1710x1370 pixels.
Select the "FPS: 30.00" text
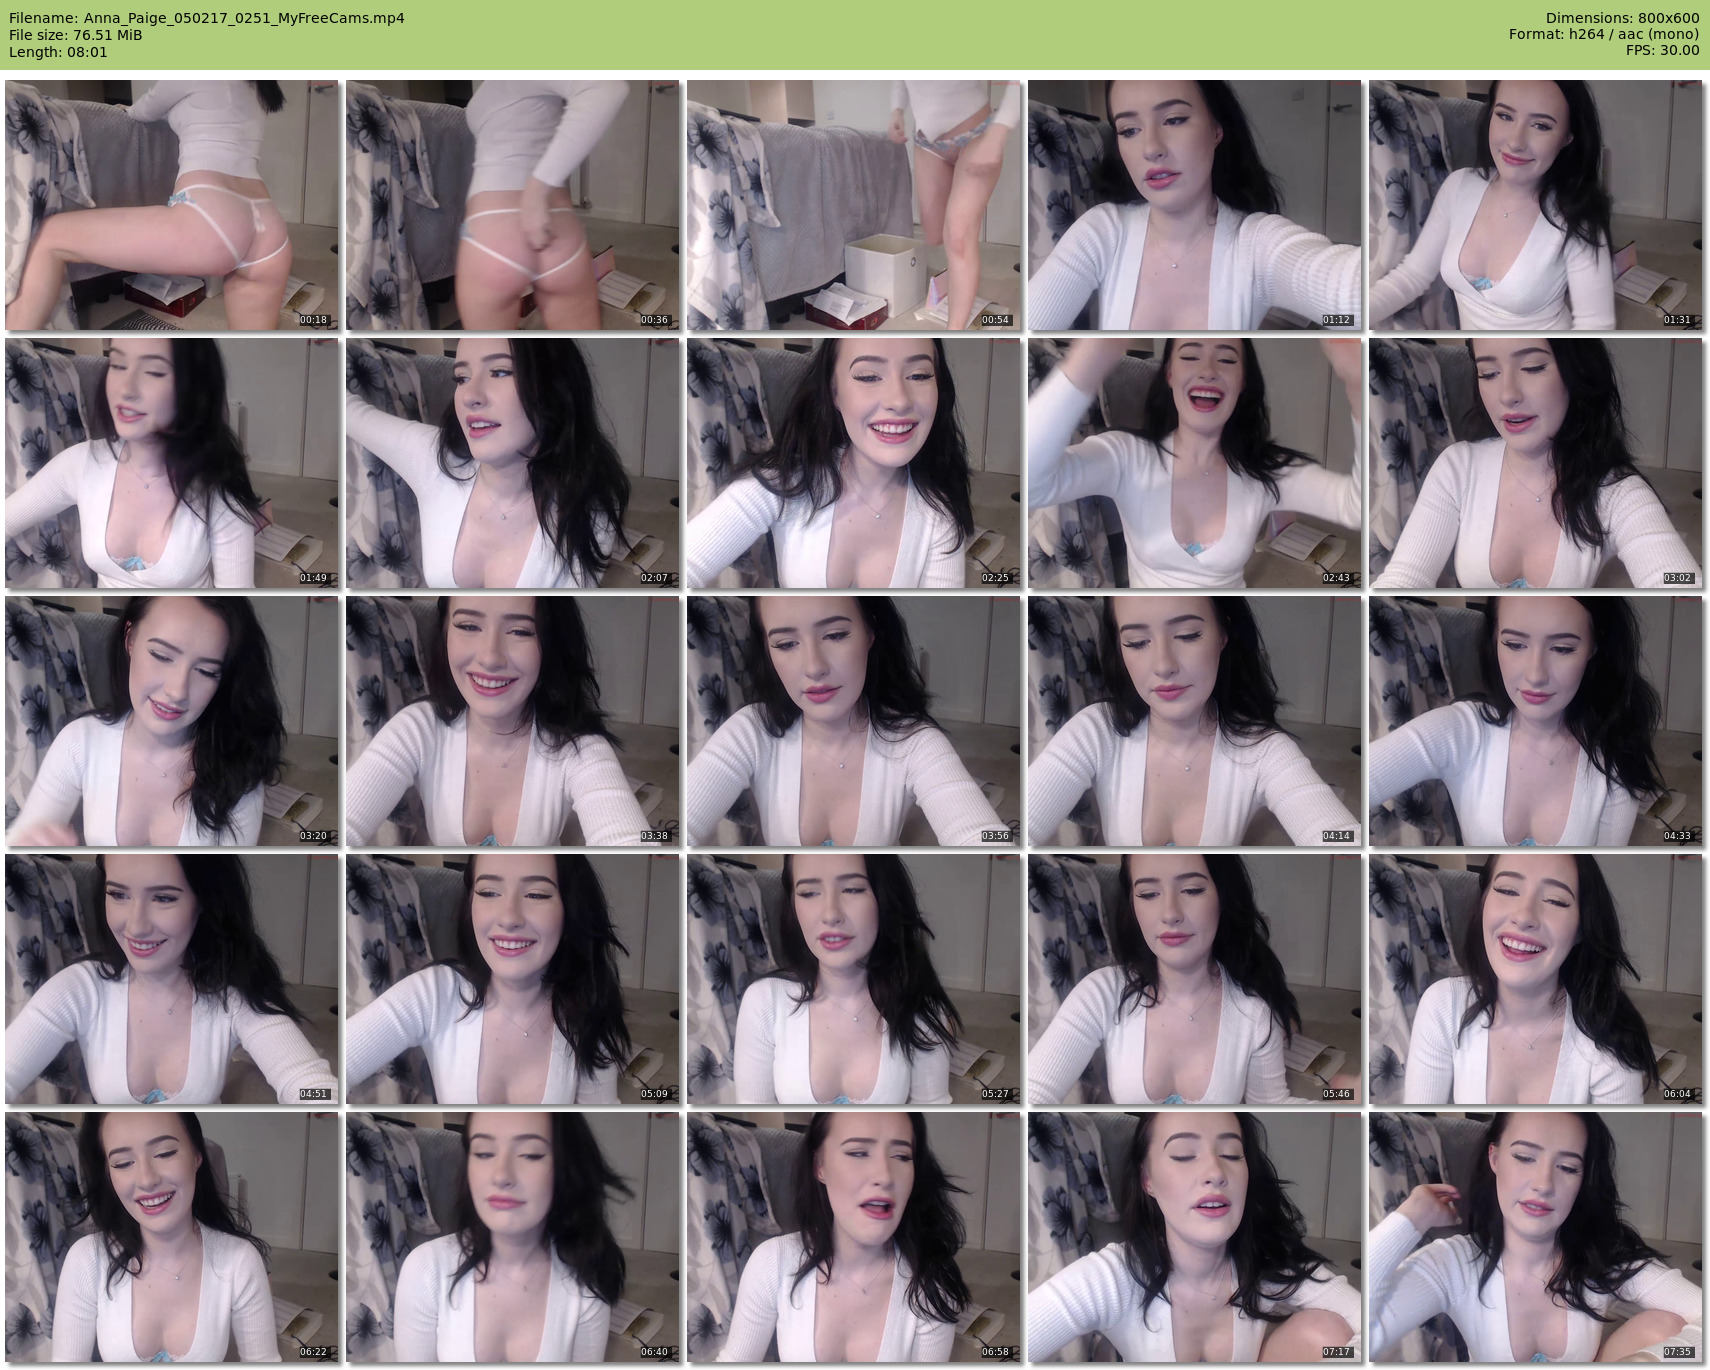pos(1662,52)
